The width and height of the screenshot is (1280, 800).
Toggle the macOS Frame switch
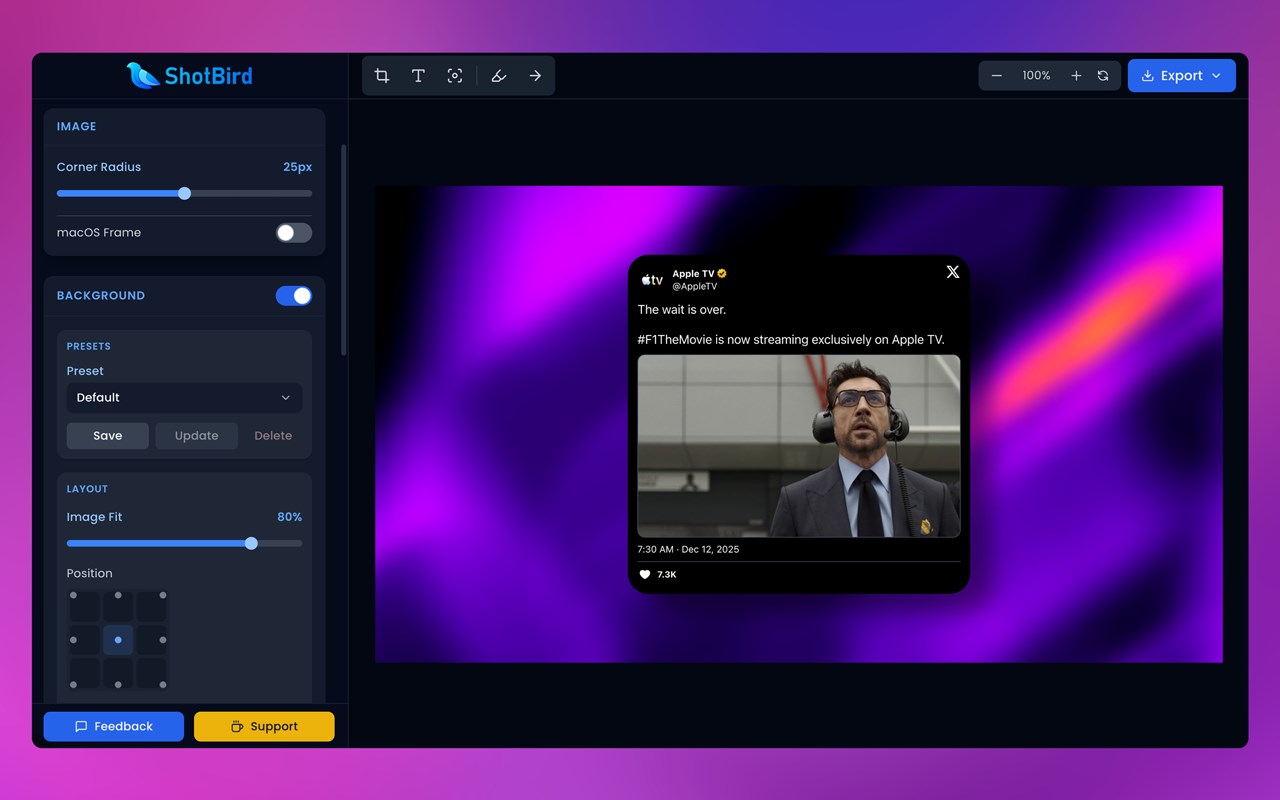[x=294, y=233]
